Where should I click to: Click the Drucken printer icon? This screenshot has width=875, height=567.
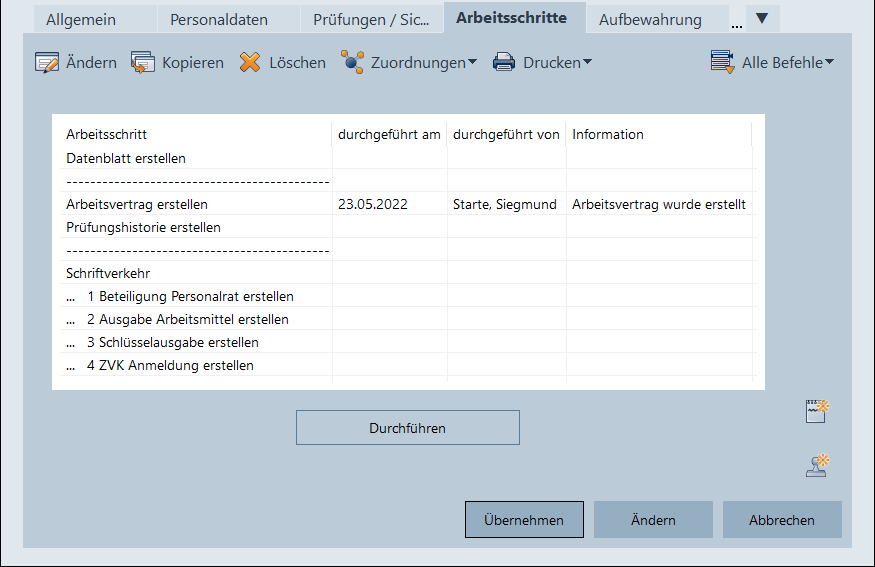coord(504,63)
